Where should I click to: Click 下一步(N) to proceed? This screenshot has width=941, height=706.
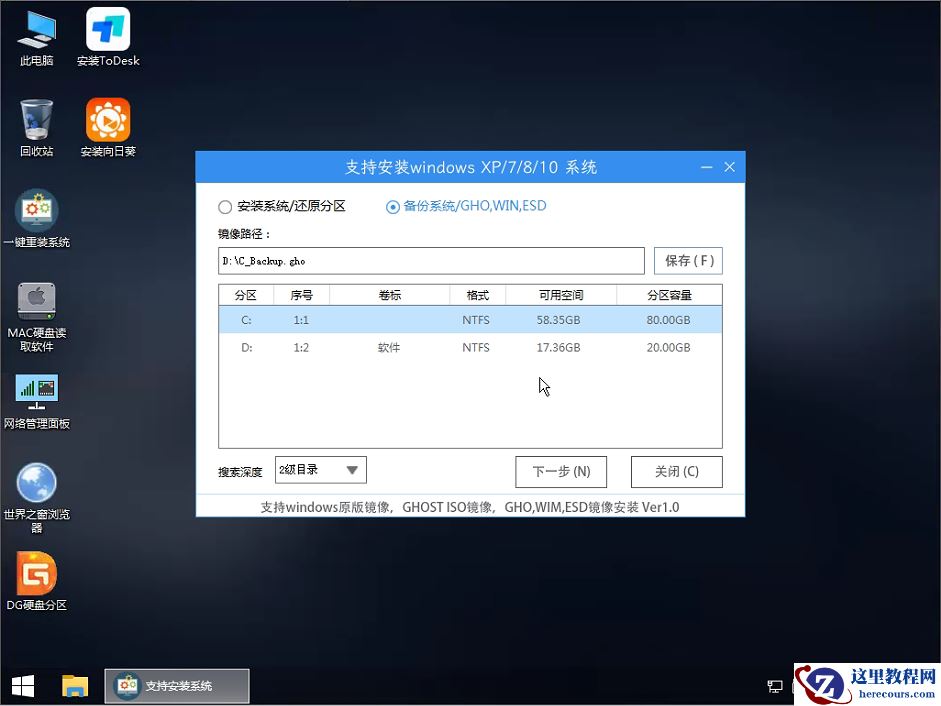(561, 471)
